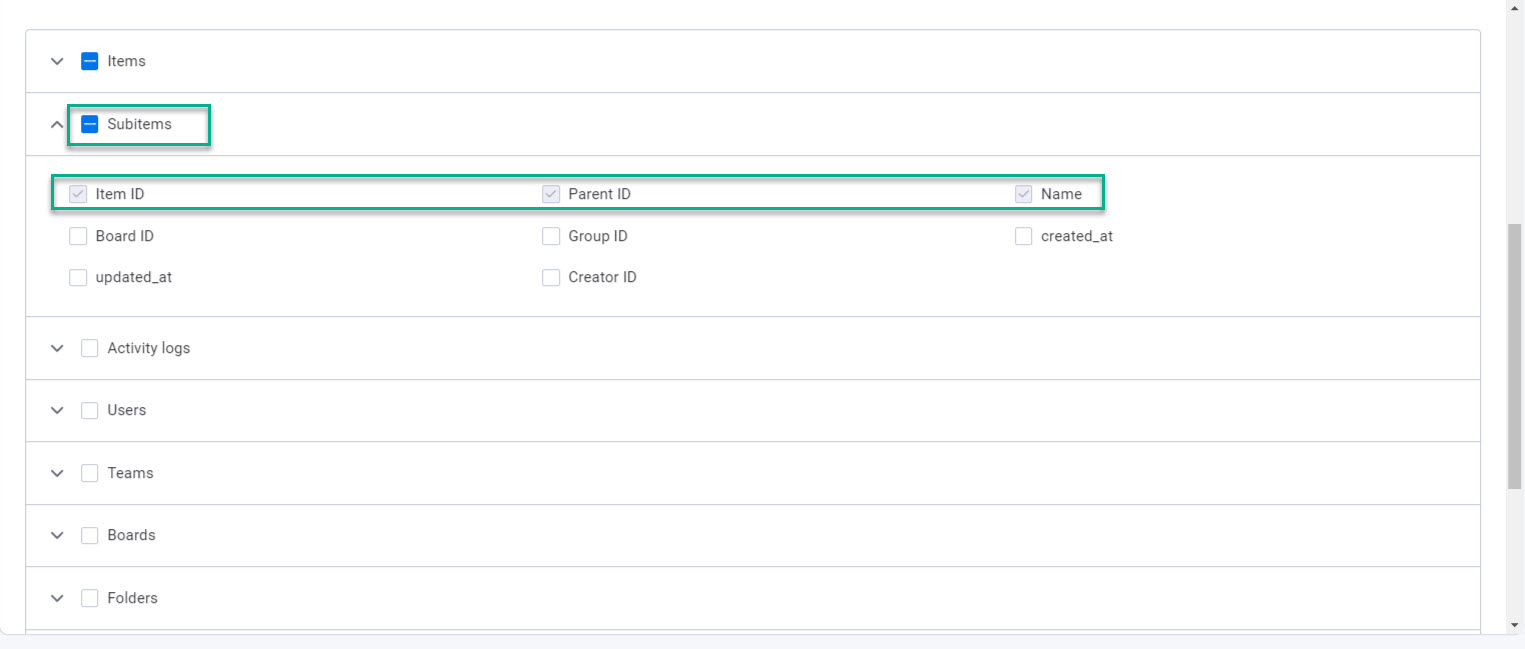Viewport: 1525px width, 649px height.
Task: Enable the Group ID field
Action: pos(551,237)
